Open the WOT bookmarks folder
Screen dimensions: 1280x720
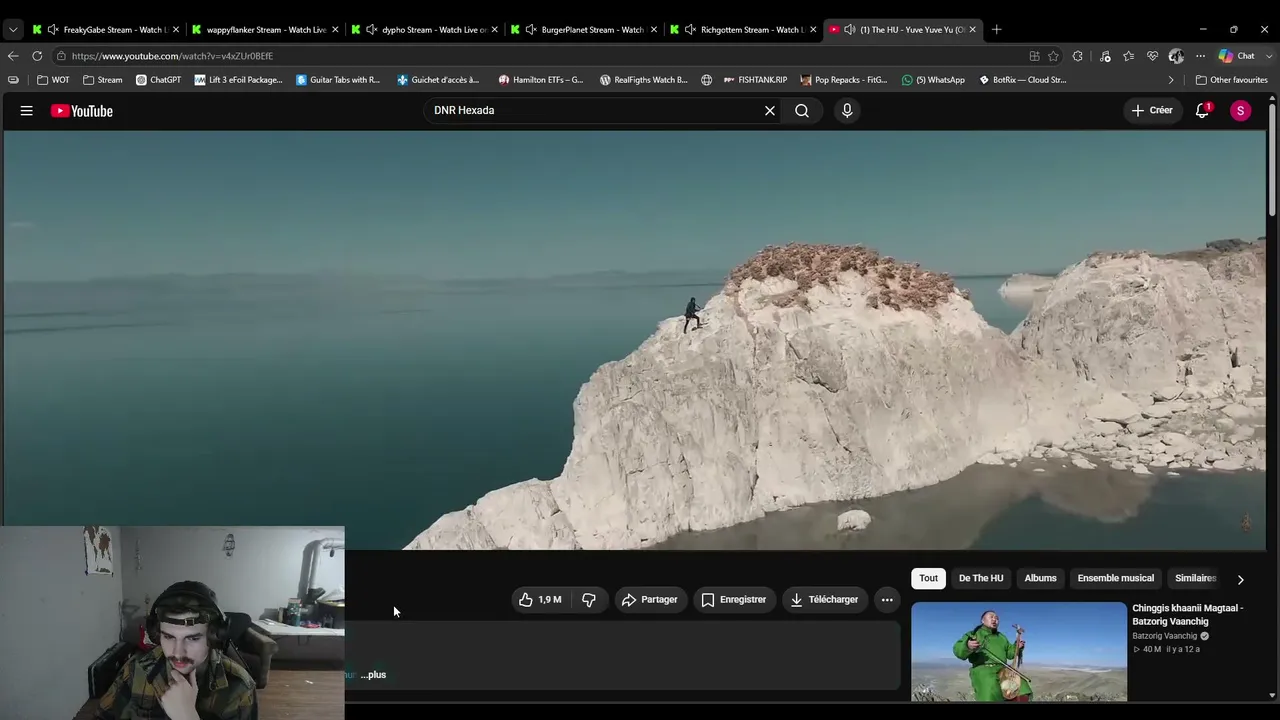pos(54,80)
